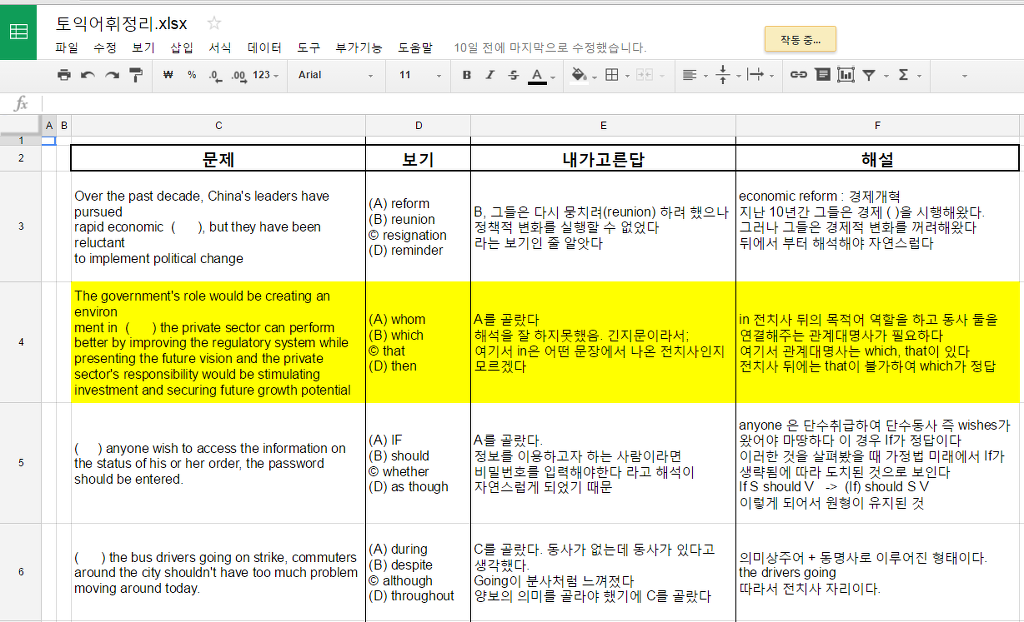1024x622 pixels.
Task: Select column A header
Action: (49, 125)
